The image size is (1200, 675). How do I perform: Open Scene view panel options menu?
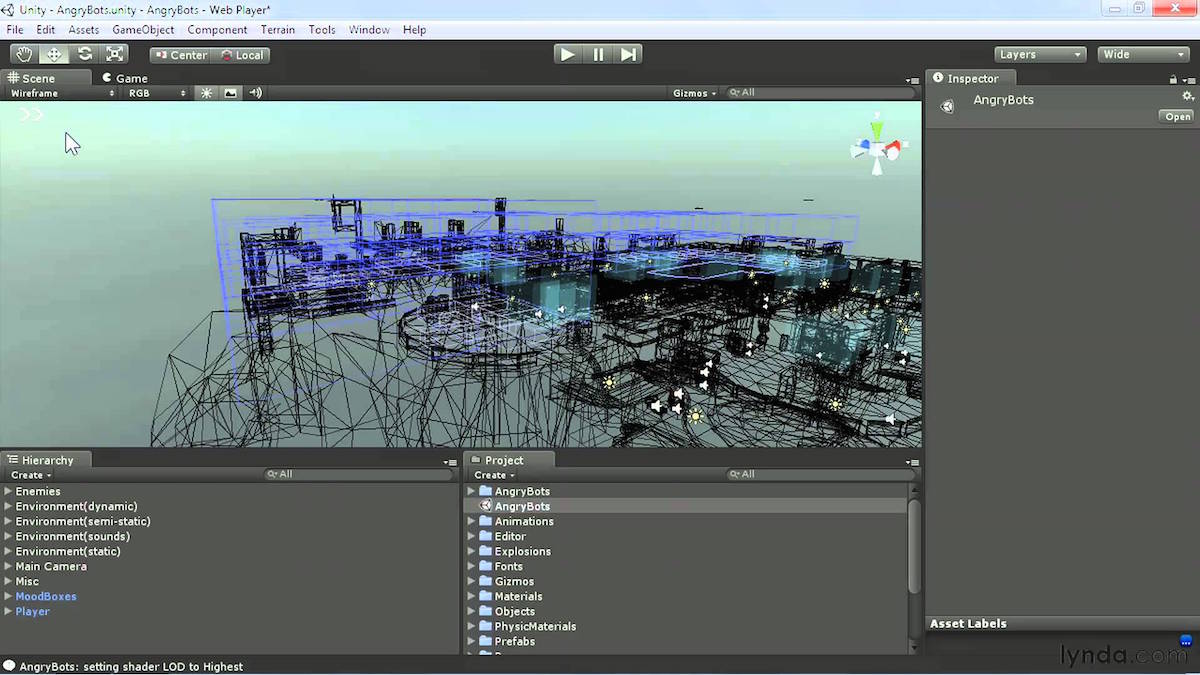(x=912, y=80)
